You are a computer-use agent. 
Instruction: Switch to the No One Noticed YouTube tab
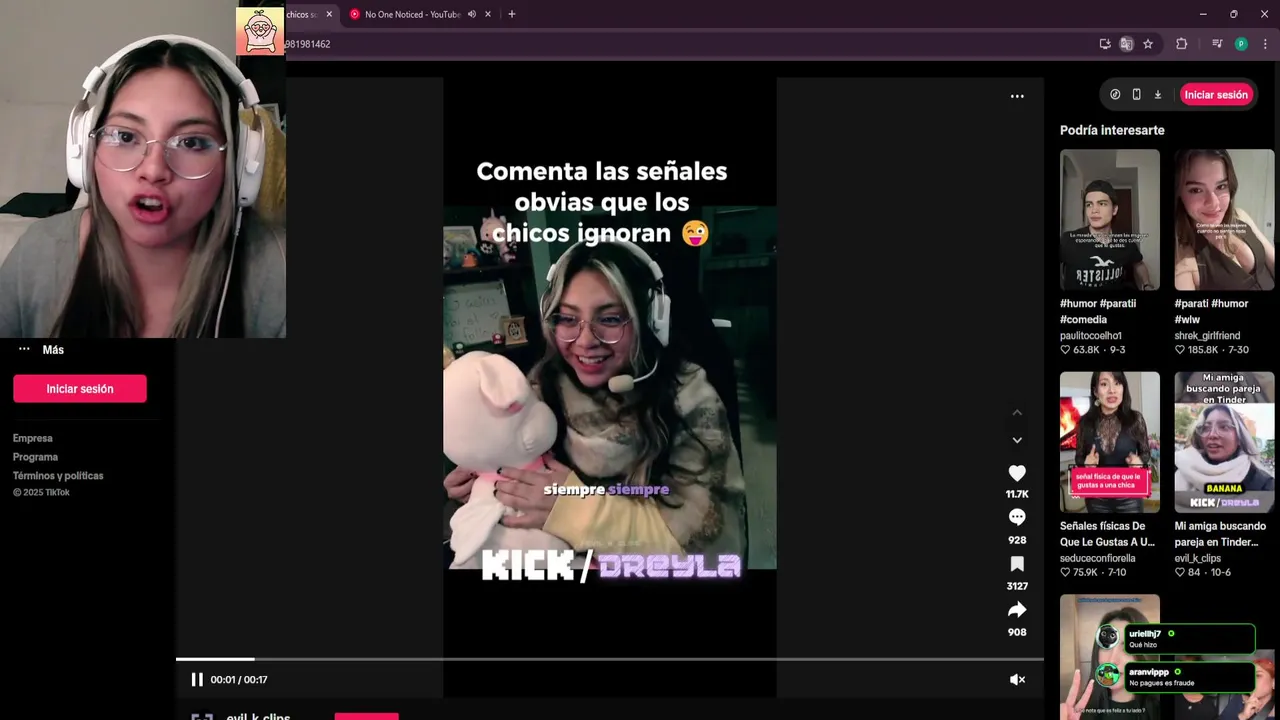[x=412, y=14]
